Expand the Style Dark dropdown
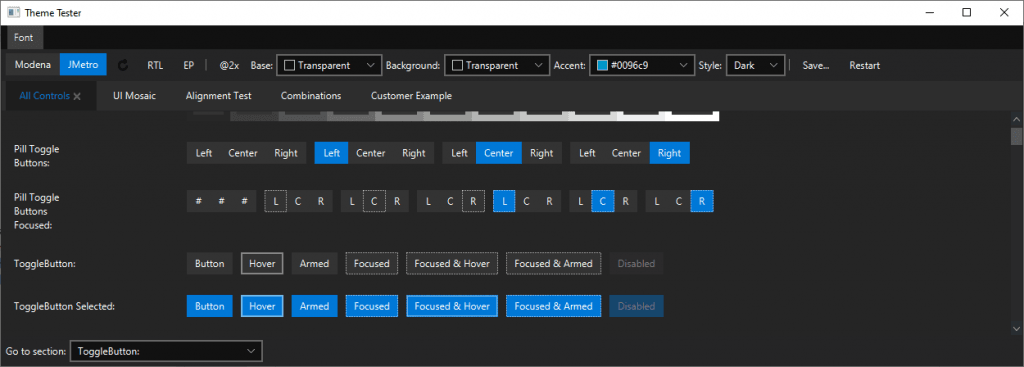Image resolution: width=1024 pixels, height=367 pixels. tap(755, 65)
